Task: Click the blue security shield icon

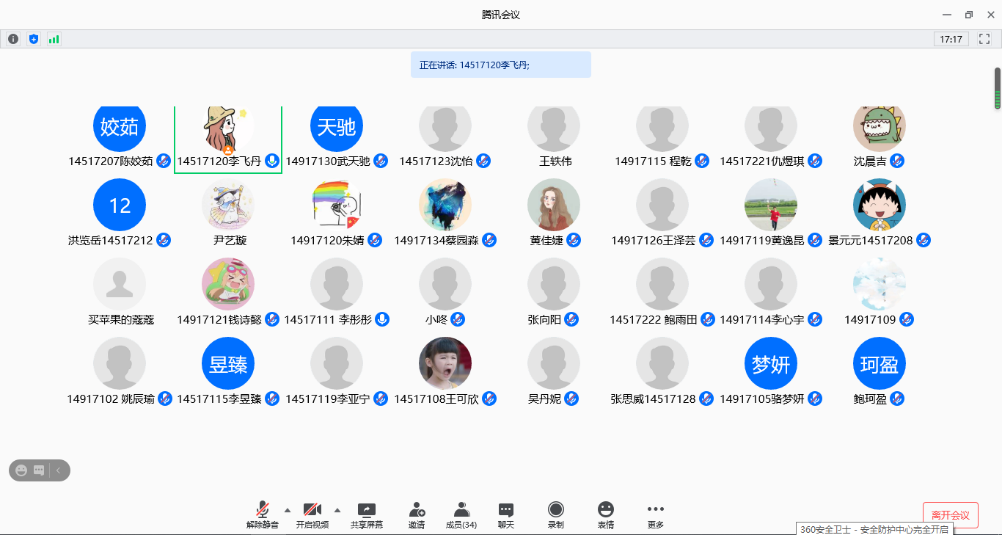Action: click(x=33, y=39)
